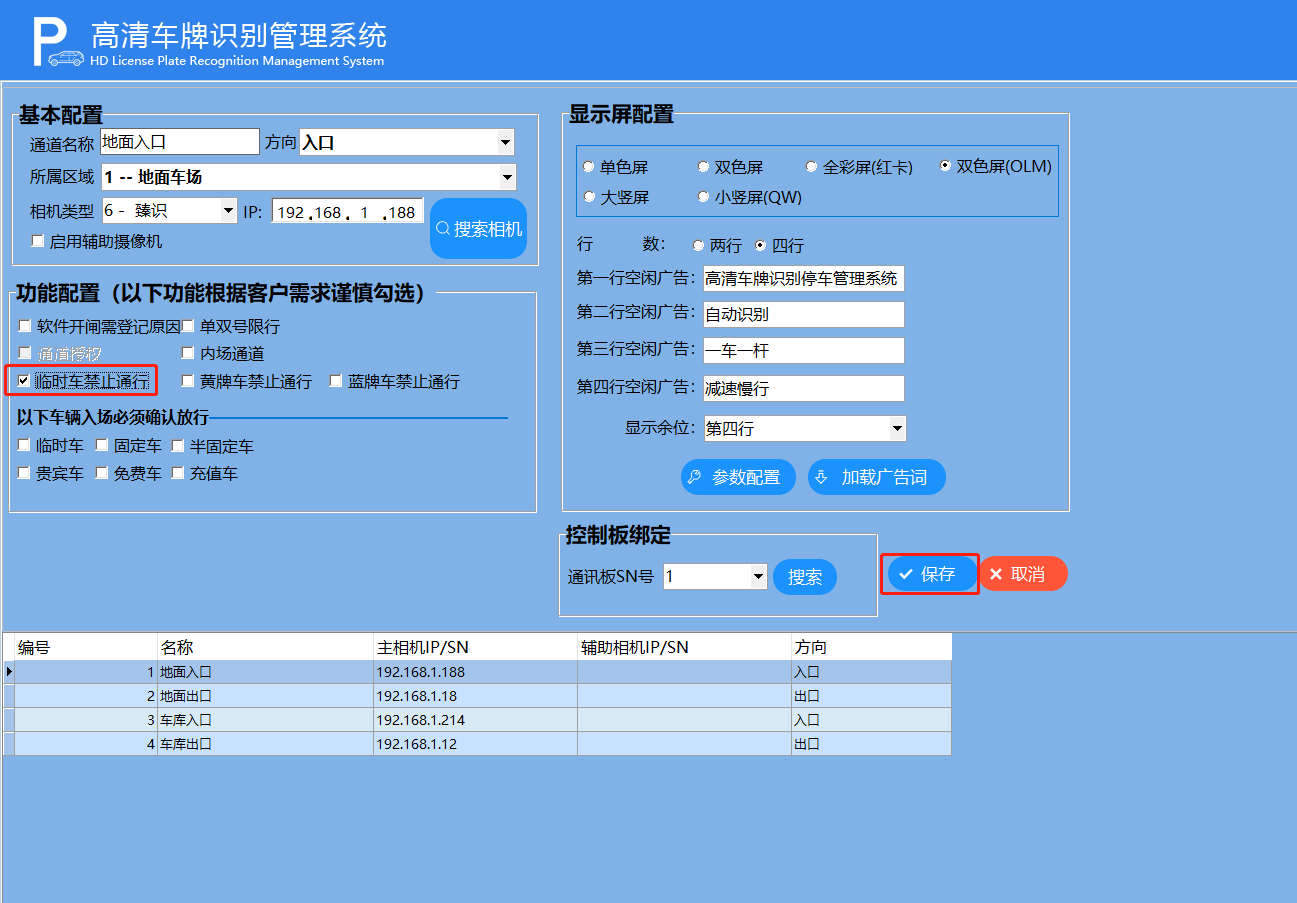Screen dimensions: 1297x903
Task: Select 单色屏 radio button
Action: pyautogui.click(x=588, y=167)
